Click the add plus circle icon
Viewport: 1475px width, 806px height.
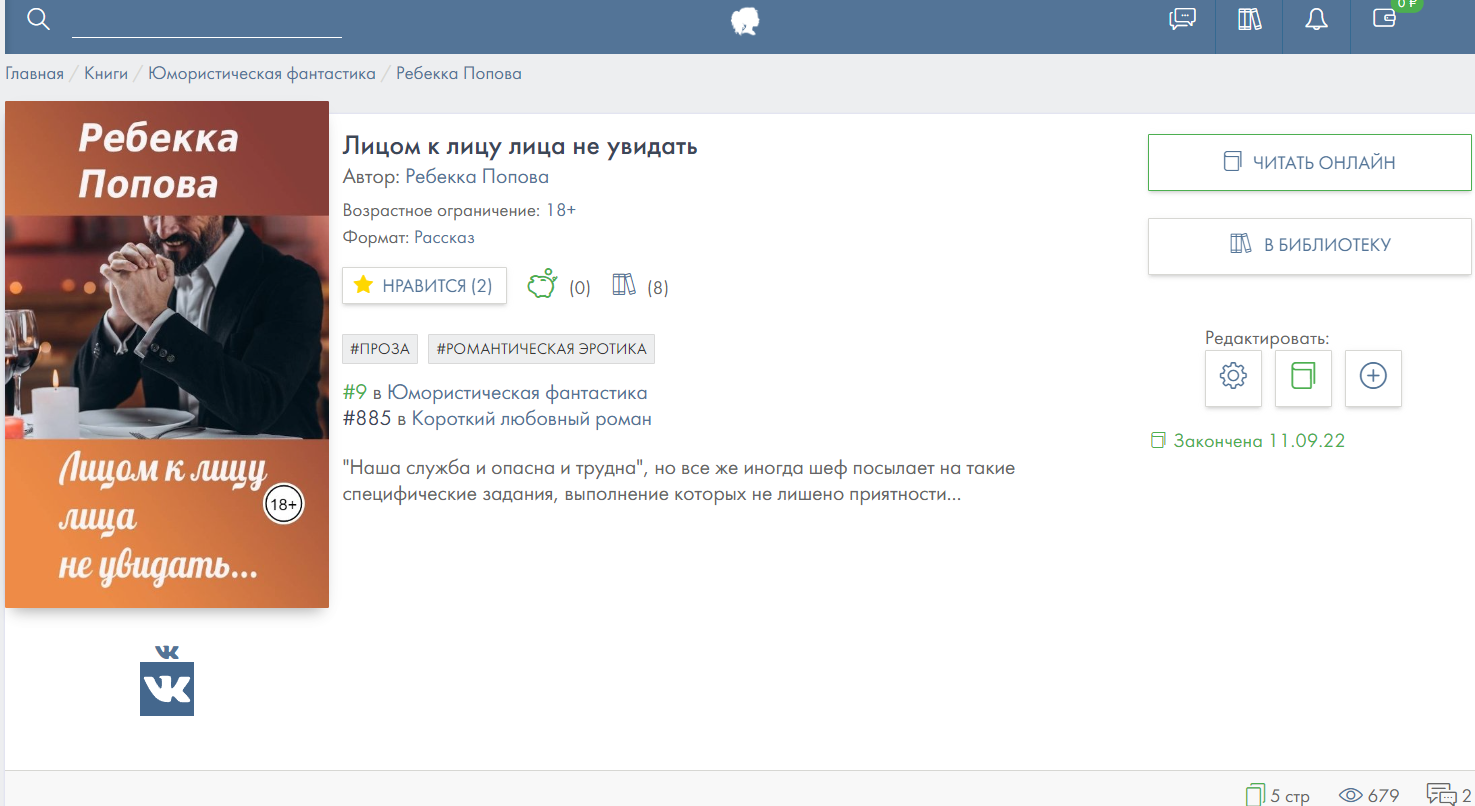pos(1373,377)
